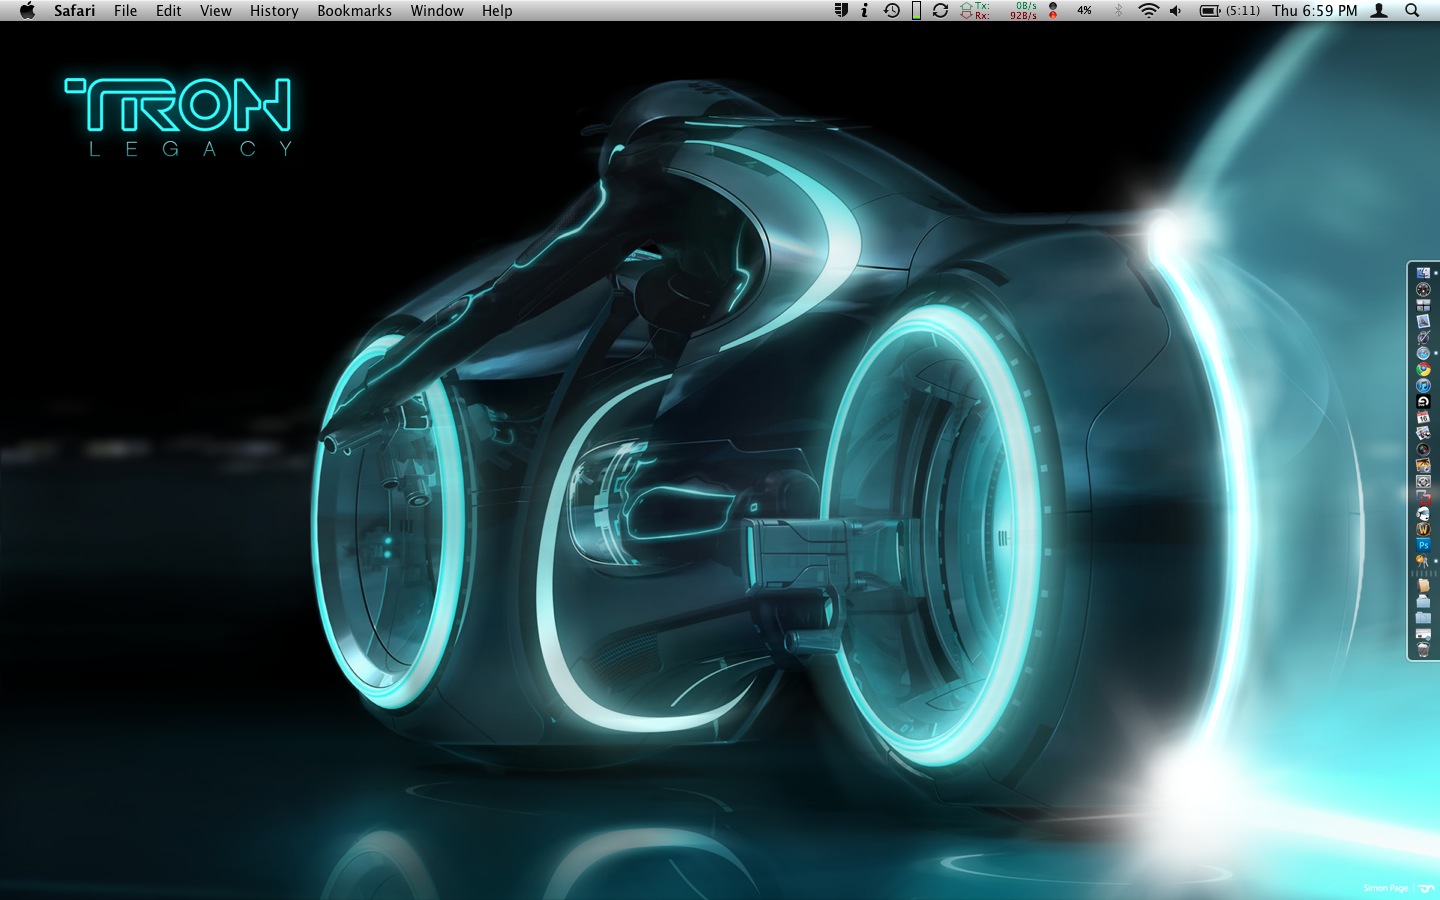Viewport: 1440px width, 900px height.
Task: Launch Google Chrome from the dock
Action: pos(1423,369)
